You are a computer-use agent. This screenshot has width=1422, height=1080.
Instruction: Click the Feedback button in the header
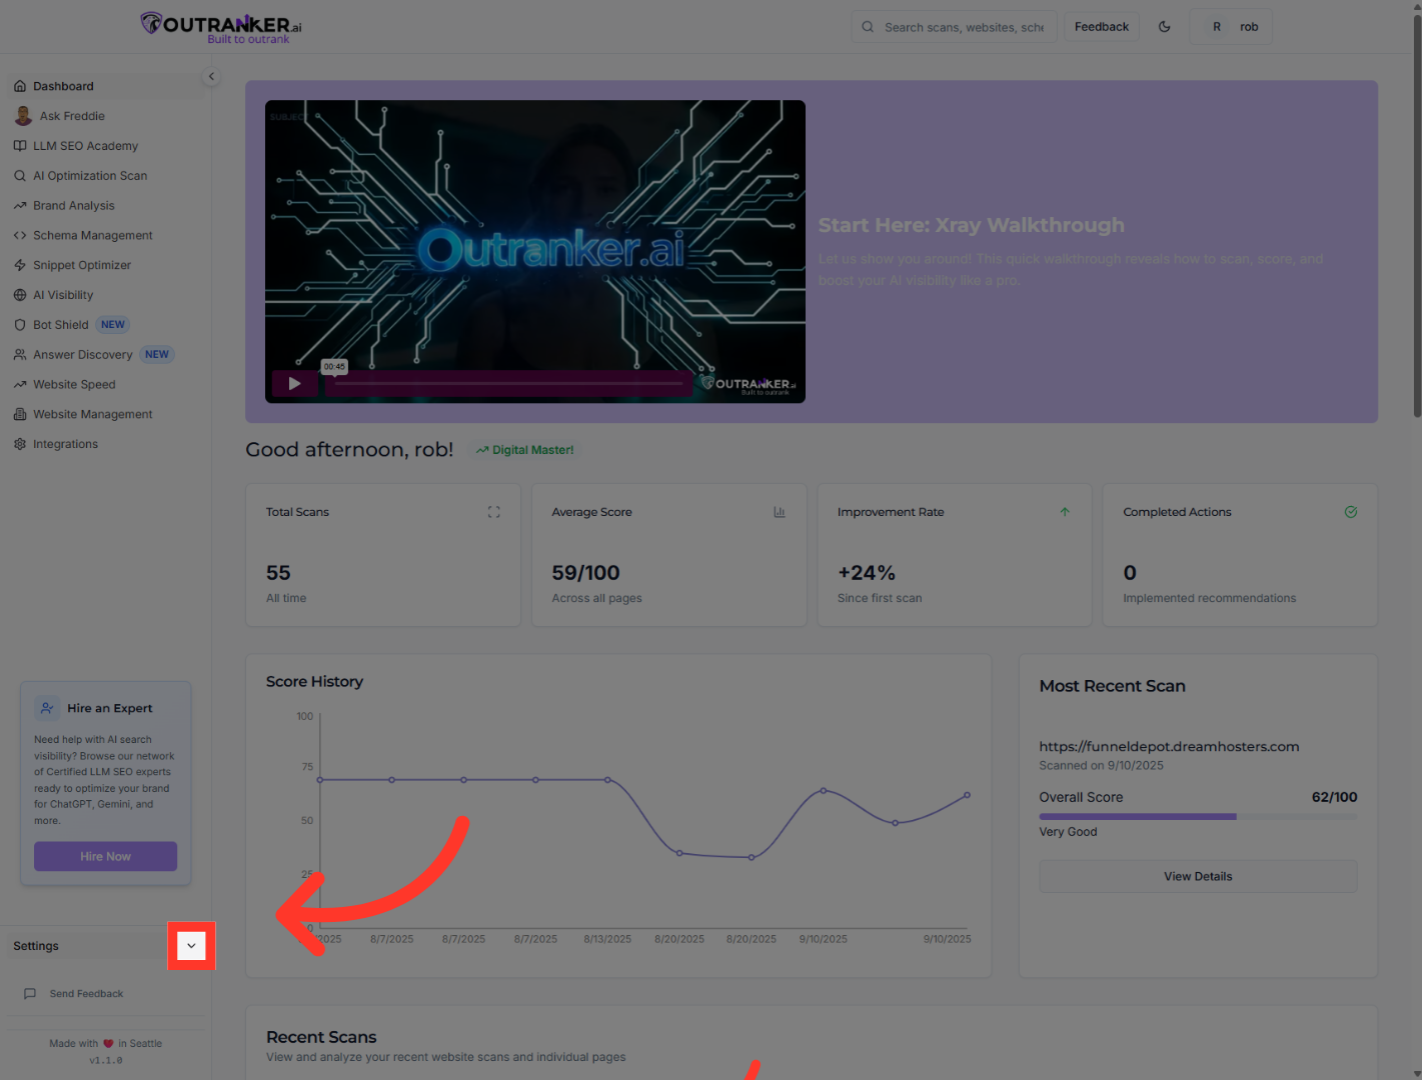[1101, 27]
